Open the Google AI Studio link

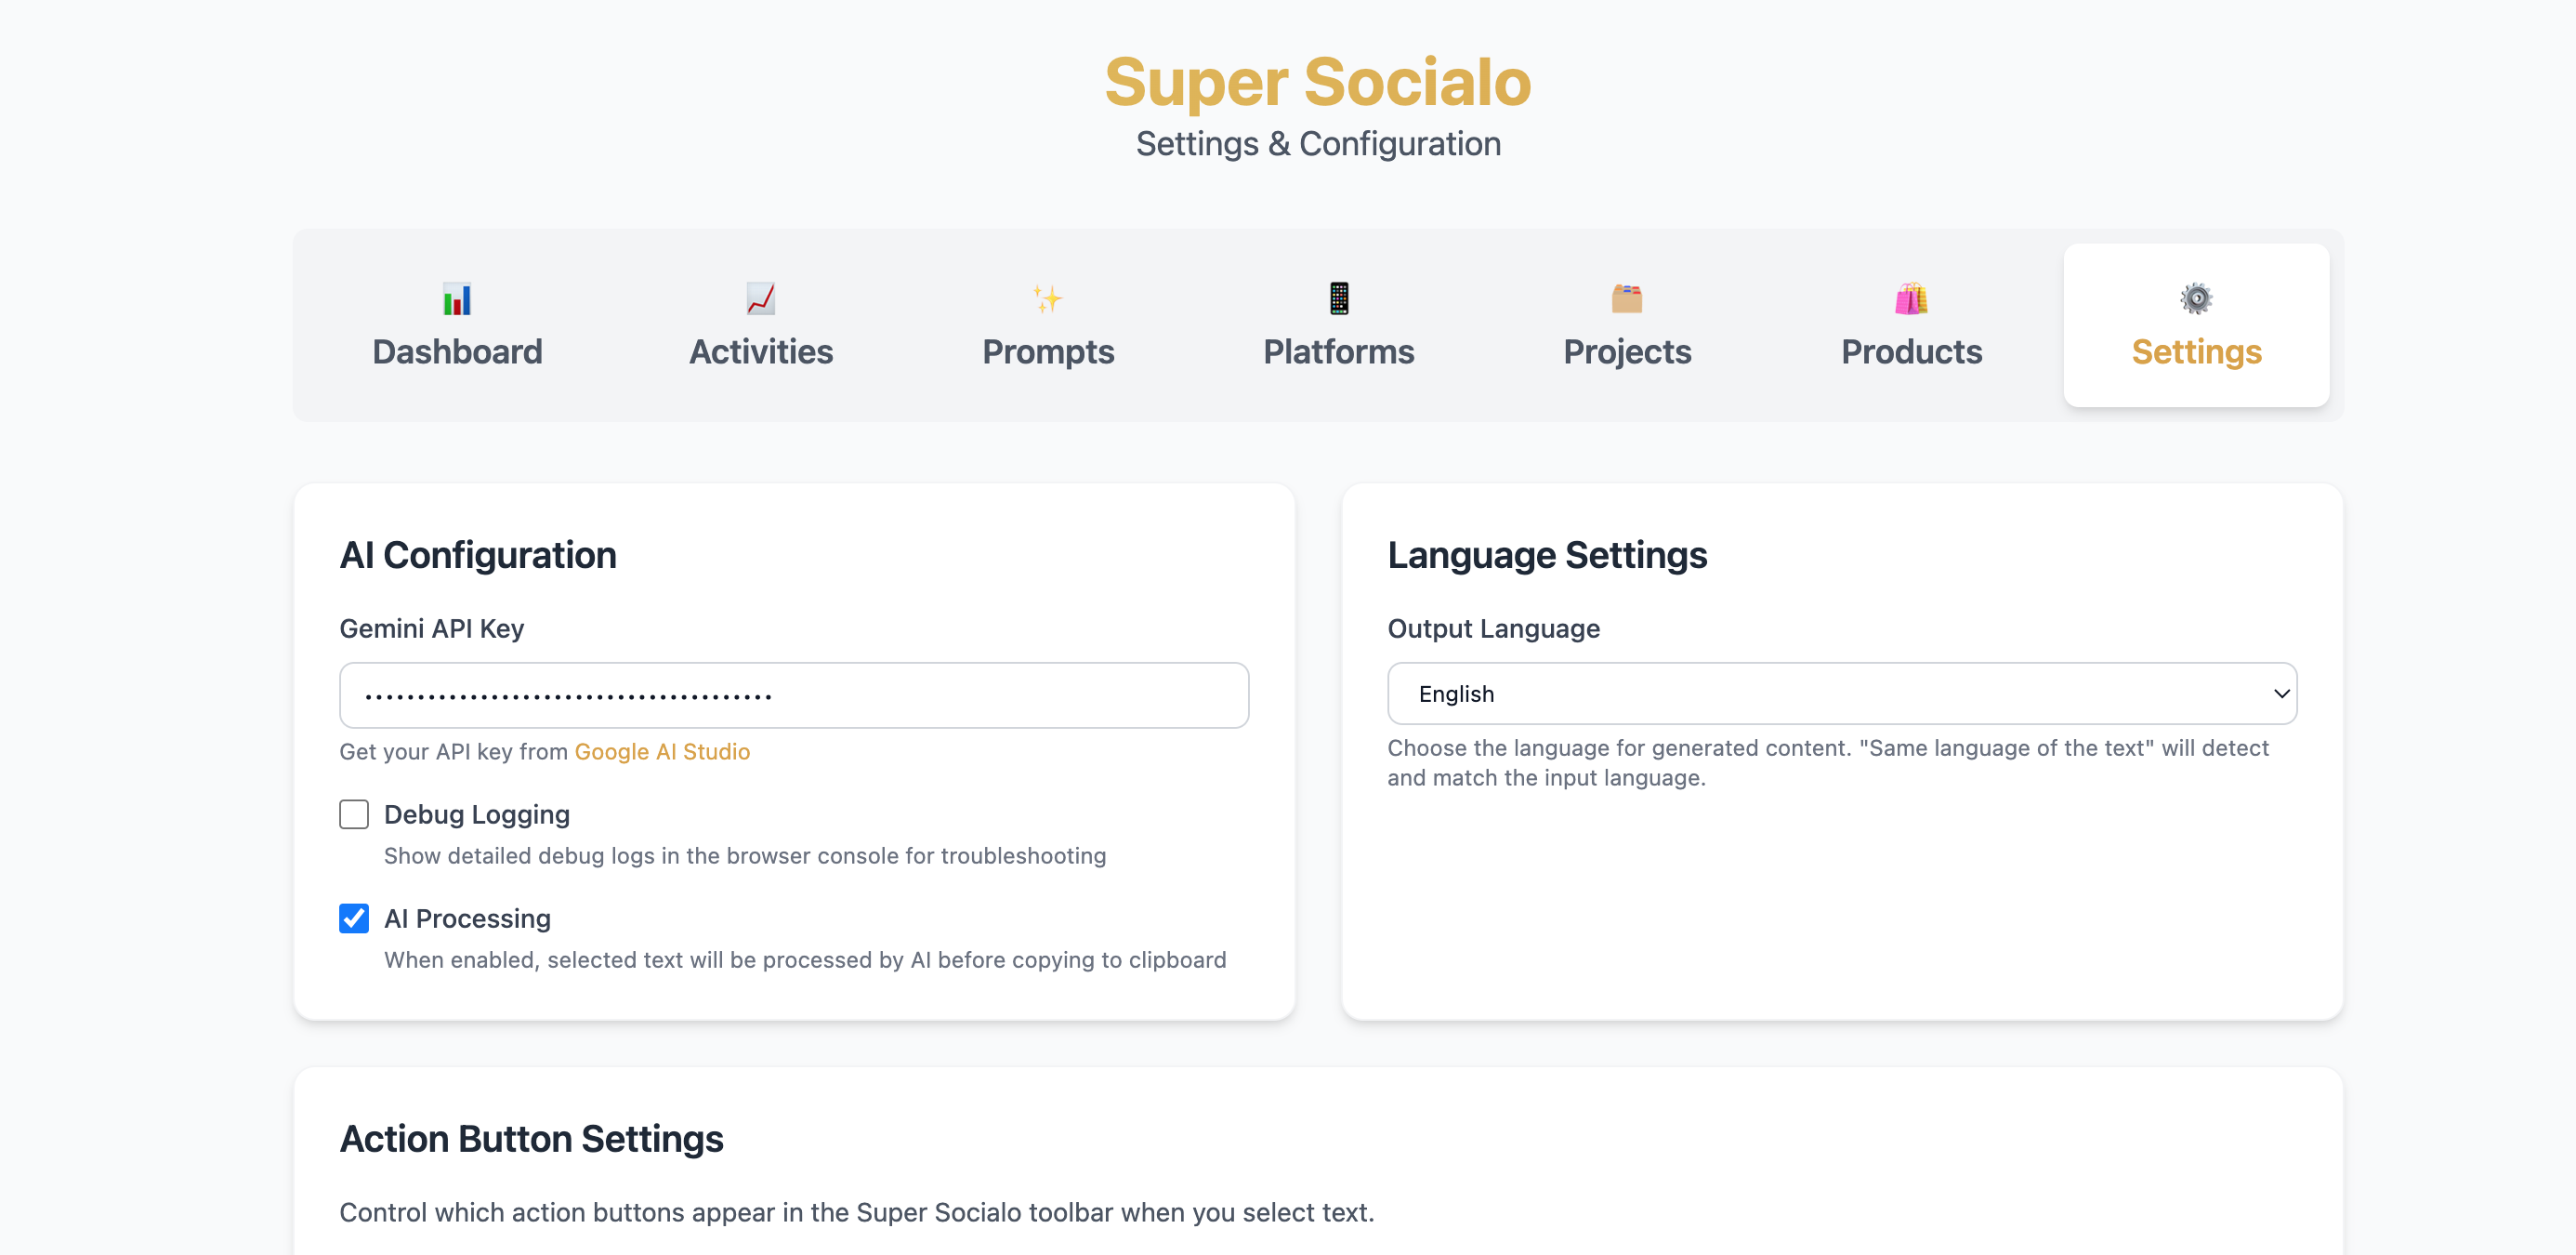662,752
